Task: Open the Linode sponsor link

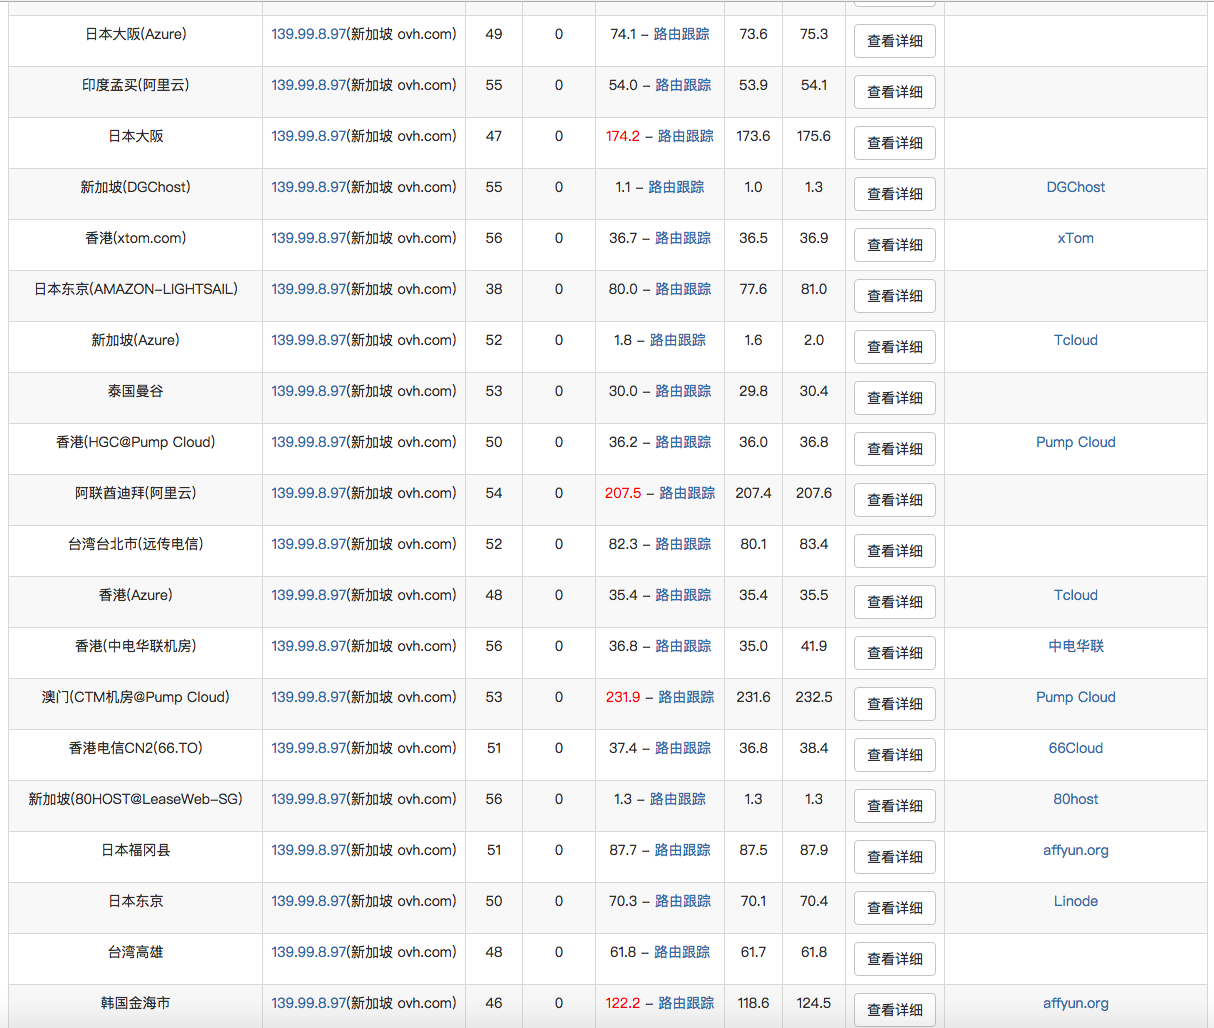Action: coord(1075,902)
